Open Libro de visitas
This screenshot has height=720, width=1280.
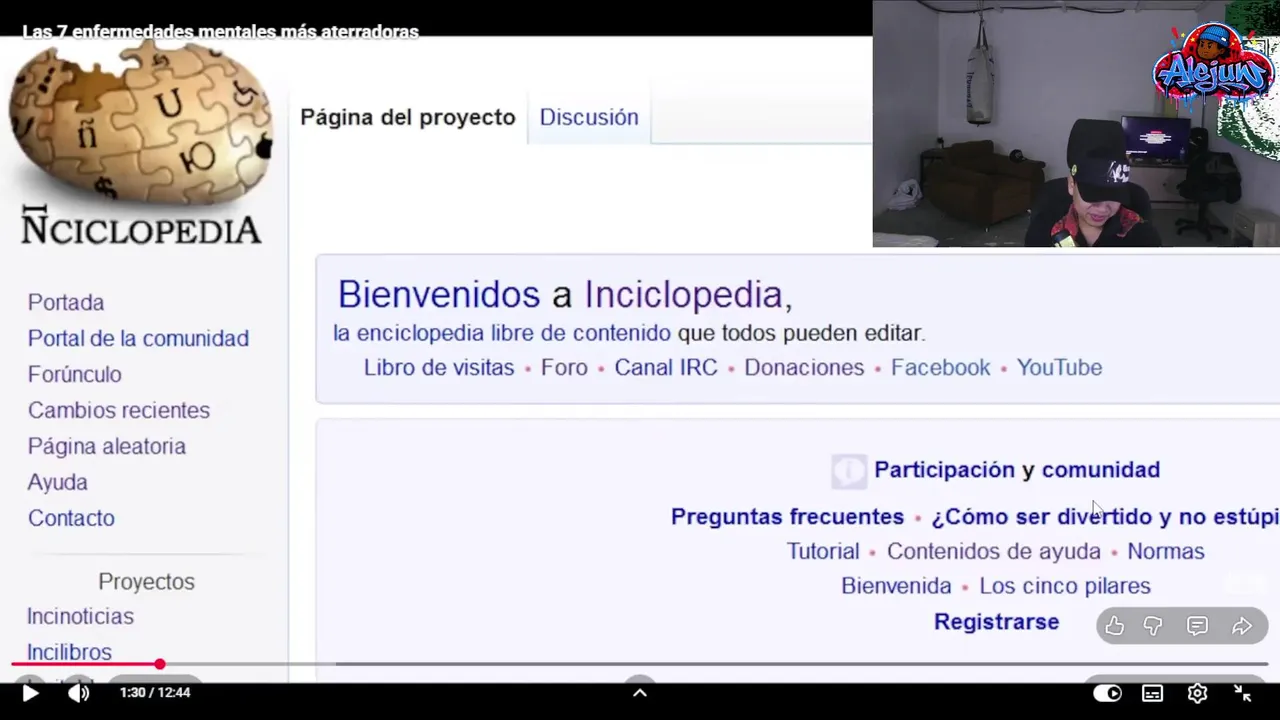pos(439,367)
